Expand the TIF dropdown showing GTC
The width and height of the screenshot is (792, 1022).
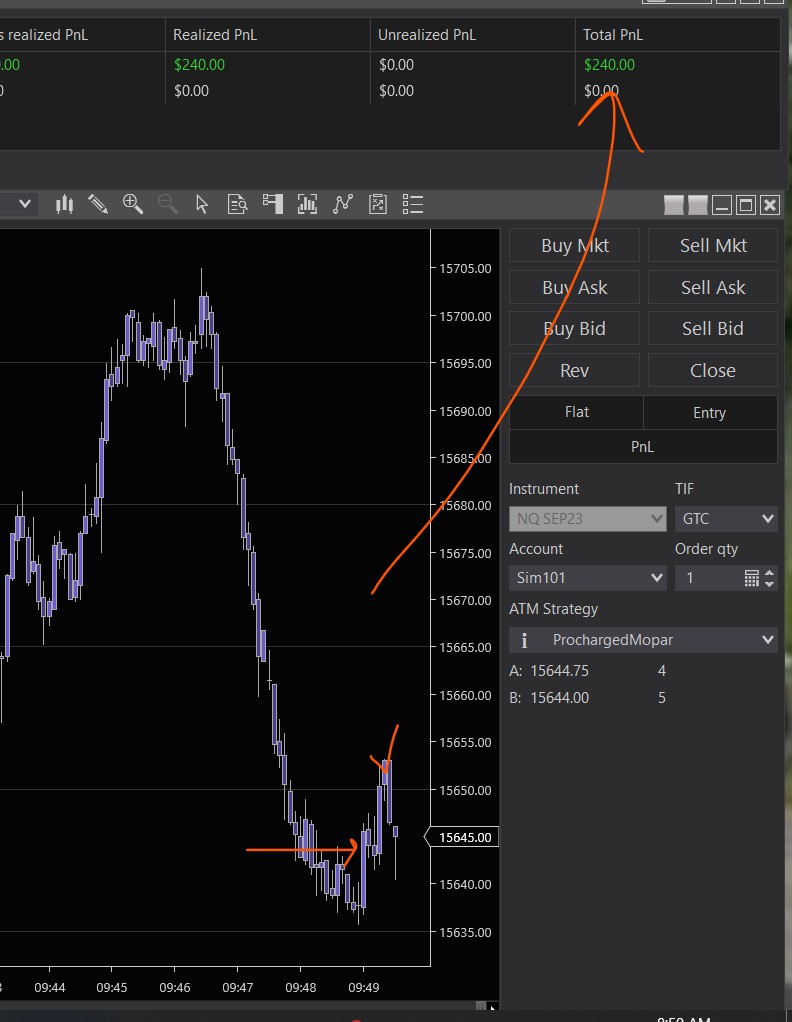click(x=726, y=519)
